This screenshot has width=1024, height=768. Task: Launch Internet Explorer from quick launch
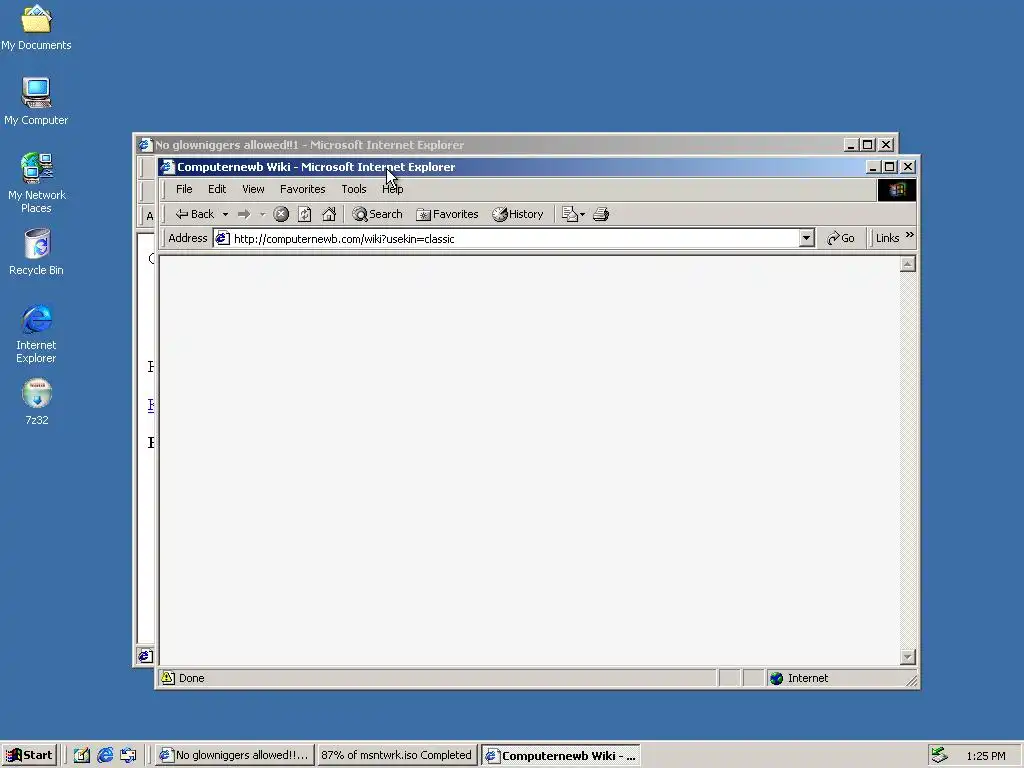105,755
